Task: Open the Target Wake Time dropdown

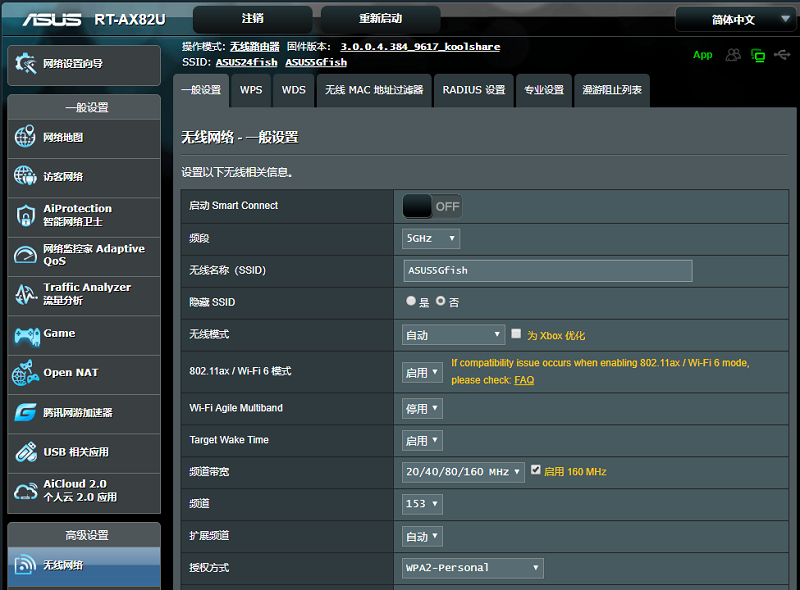Action: click(x=422, y=440)
